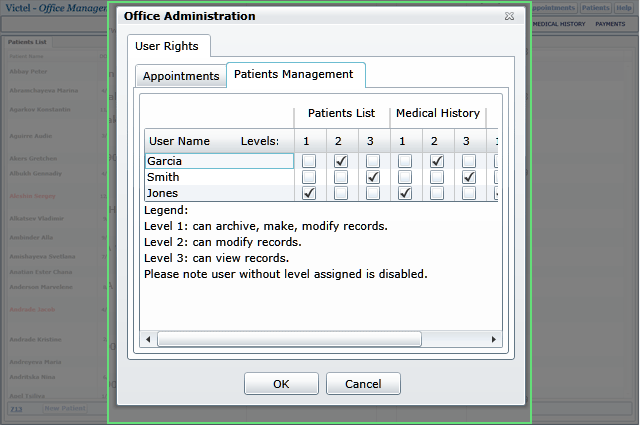Click the horizontal scrollbar thumb
The width and height of the screenshot is (640, 425).
[x=289, y=339]
